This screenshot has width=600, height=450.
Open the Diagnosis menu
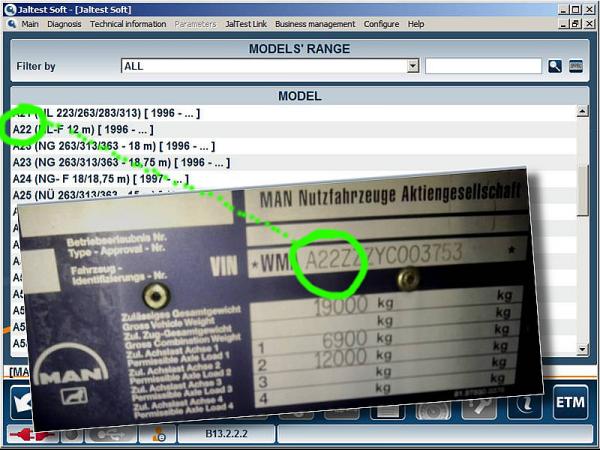(64, 24)
